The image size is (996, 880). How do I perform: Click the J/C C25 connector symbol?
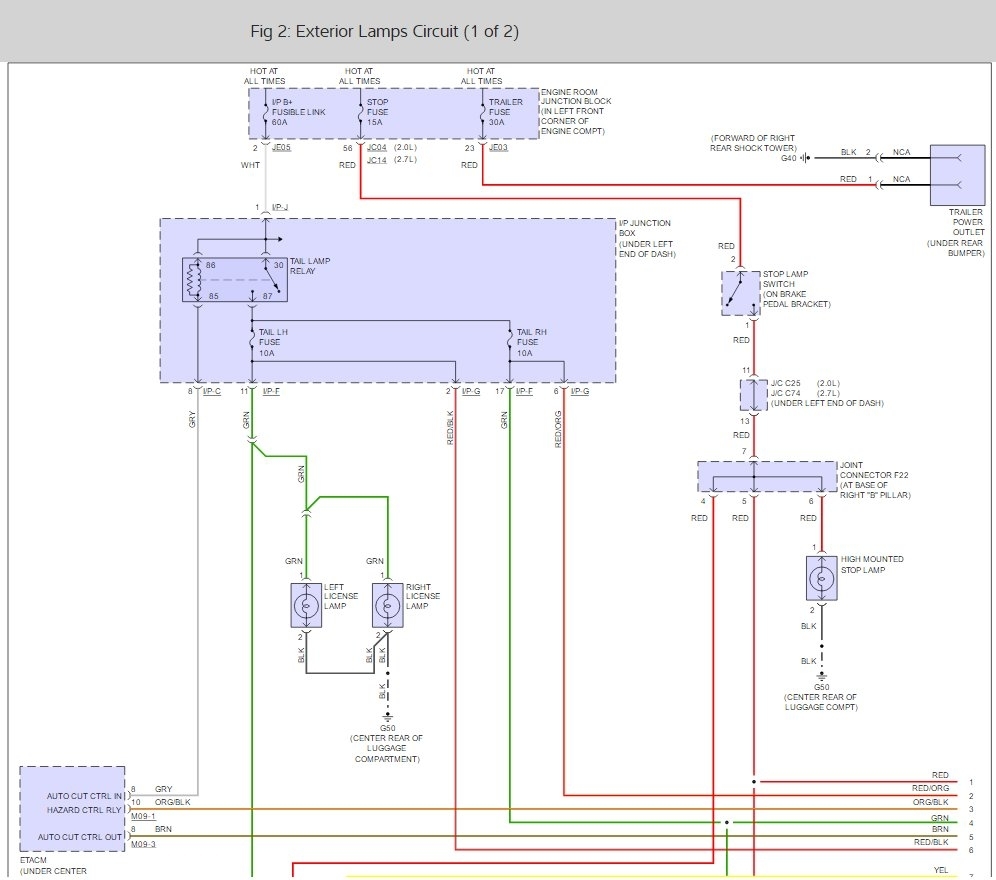(x=753, y=395)
